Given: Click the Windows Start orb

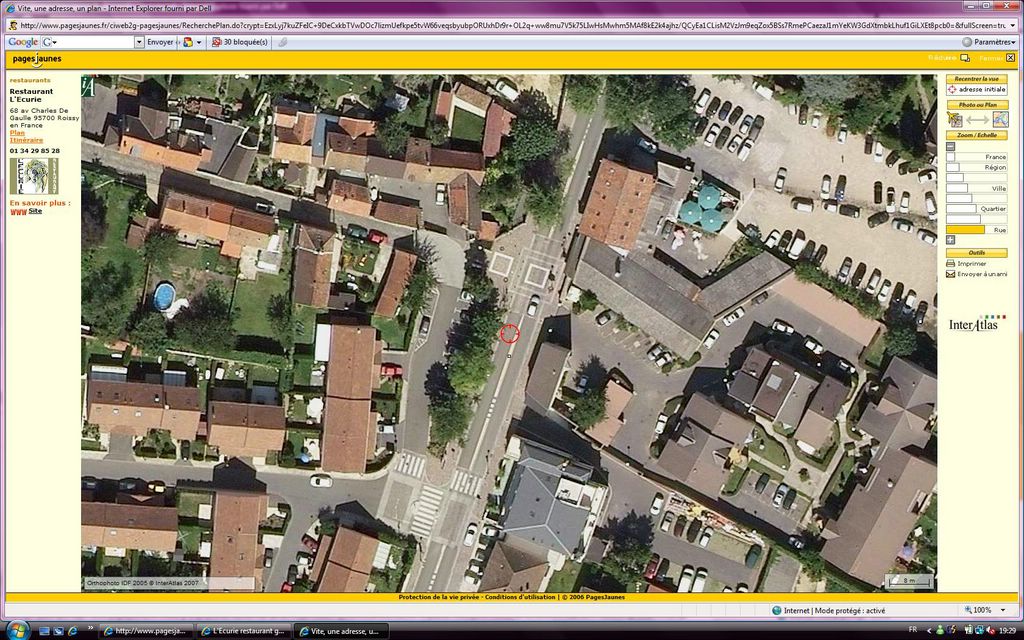Looking at the screenshot, I should click(x=18, y=630).
